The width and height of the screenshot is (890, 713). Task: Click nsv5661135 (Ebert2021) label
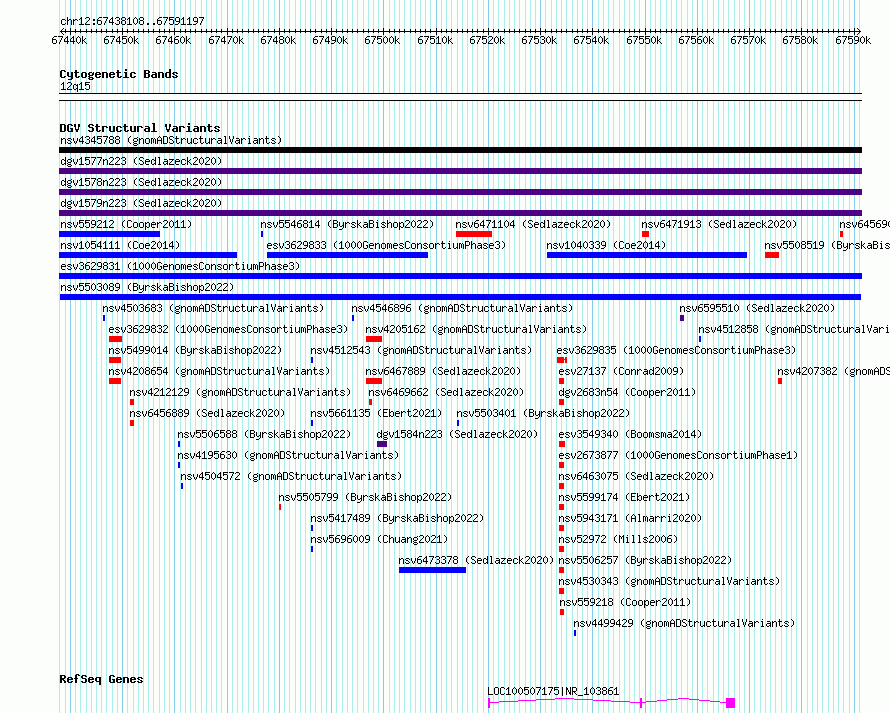(376, 413)
